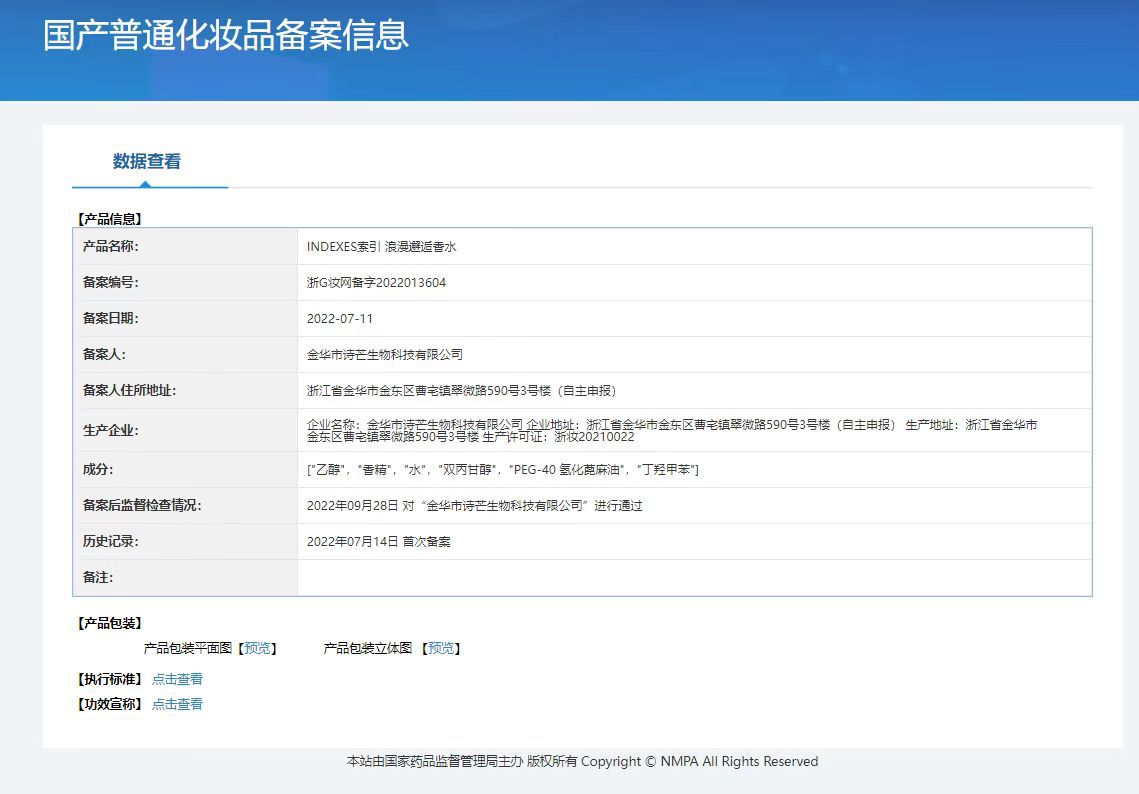This screenshot has width=1139, height=794.
Task: Click the 2022年07月14日 首次备案 history entry
Action: tap(378, 542)
